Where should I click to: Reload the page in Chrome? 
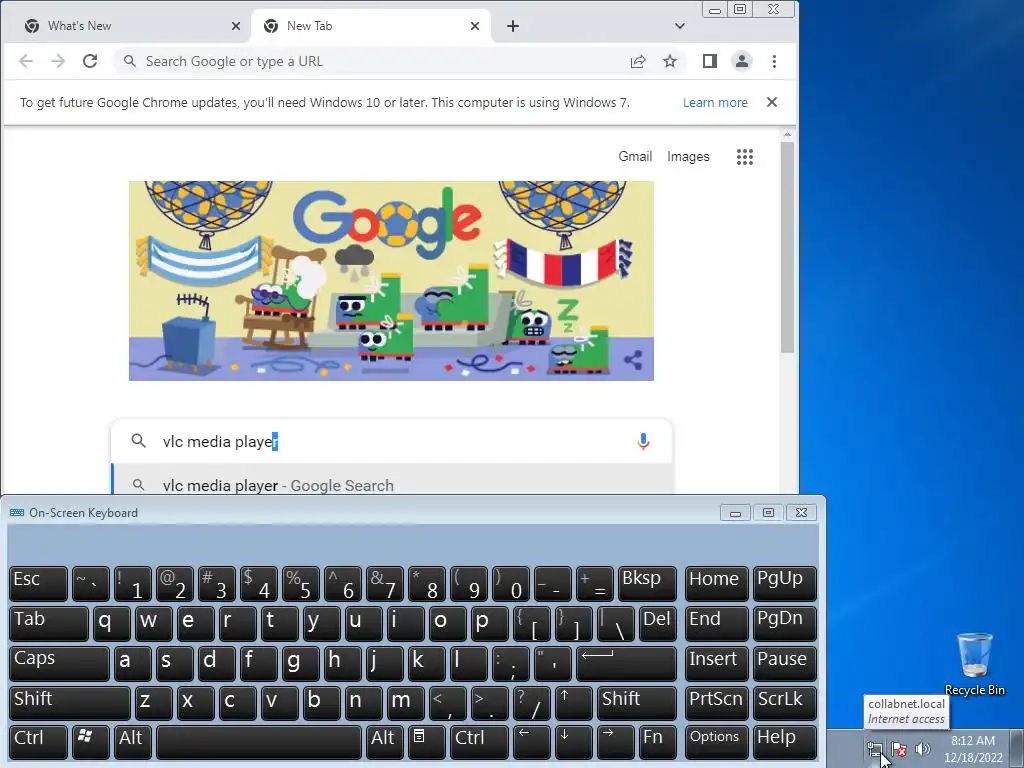[x=90, y=61]
